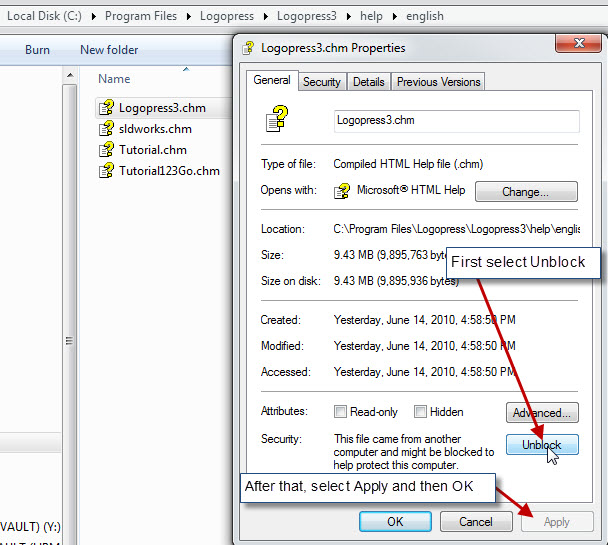Image resolution: width=608 pixels, height=545 pixels.
Task: Click the Change... button
Action: tap(526, 191)
